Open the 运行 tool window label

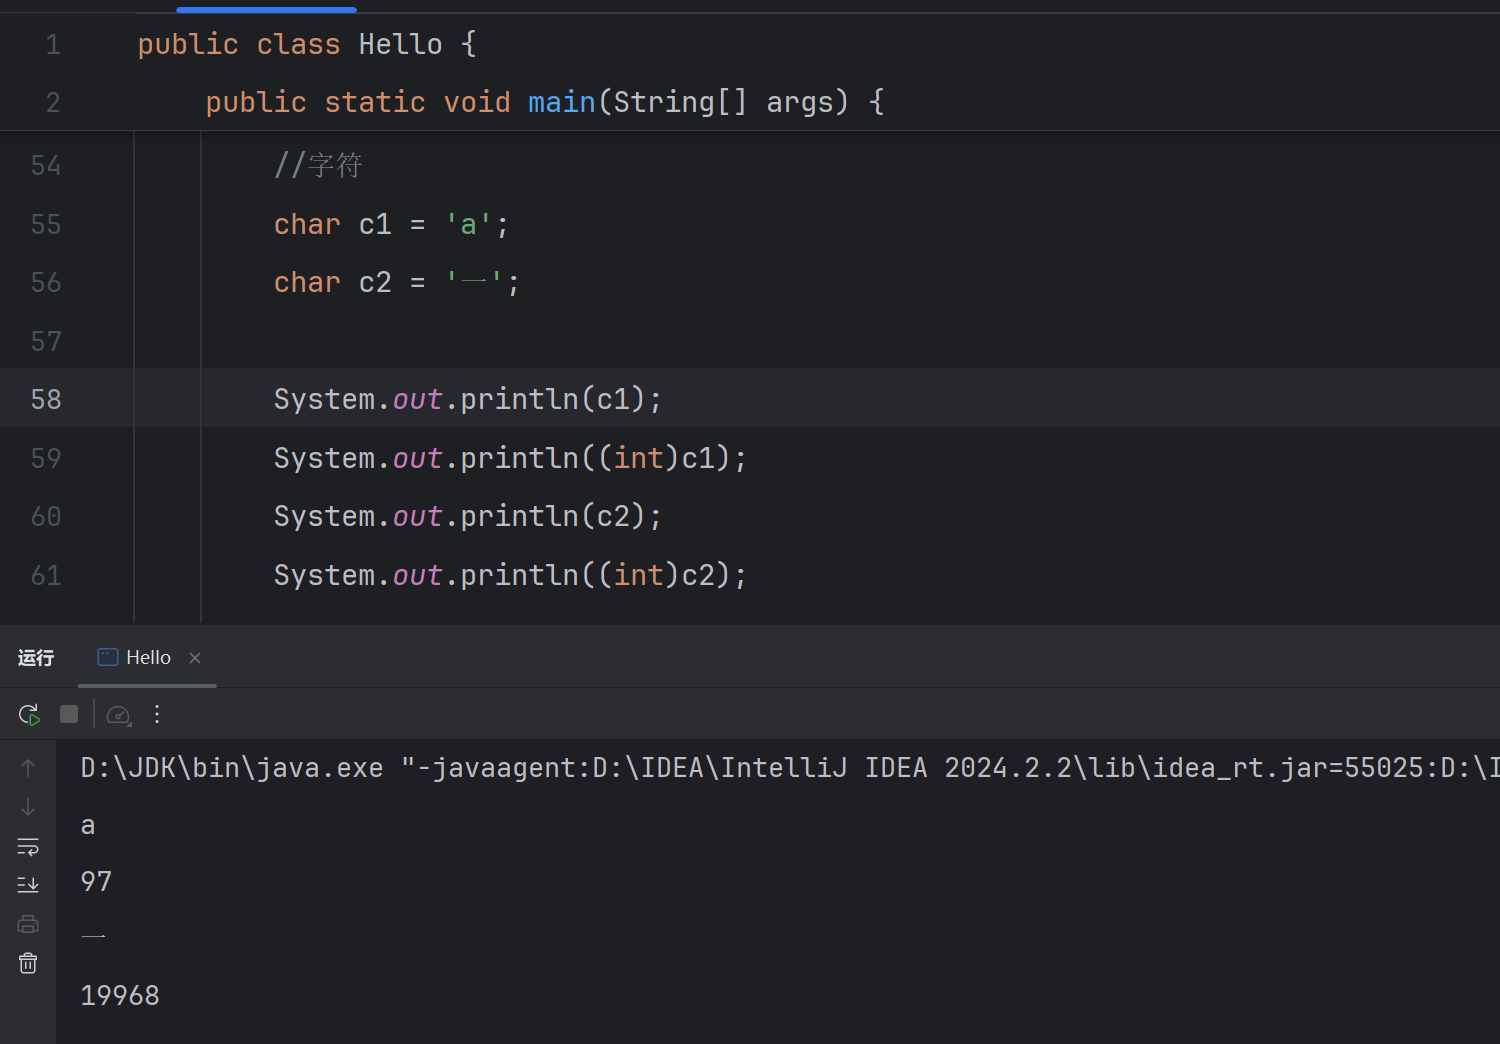click(36, 657)
